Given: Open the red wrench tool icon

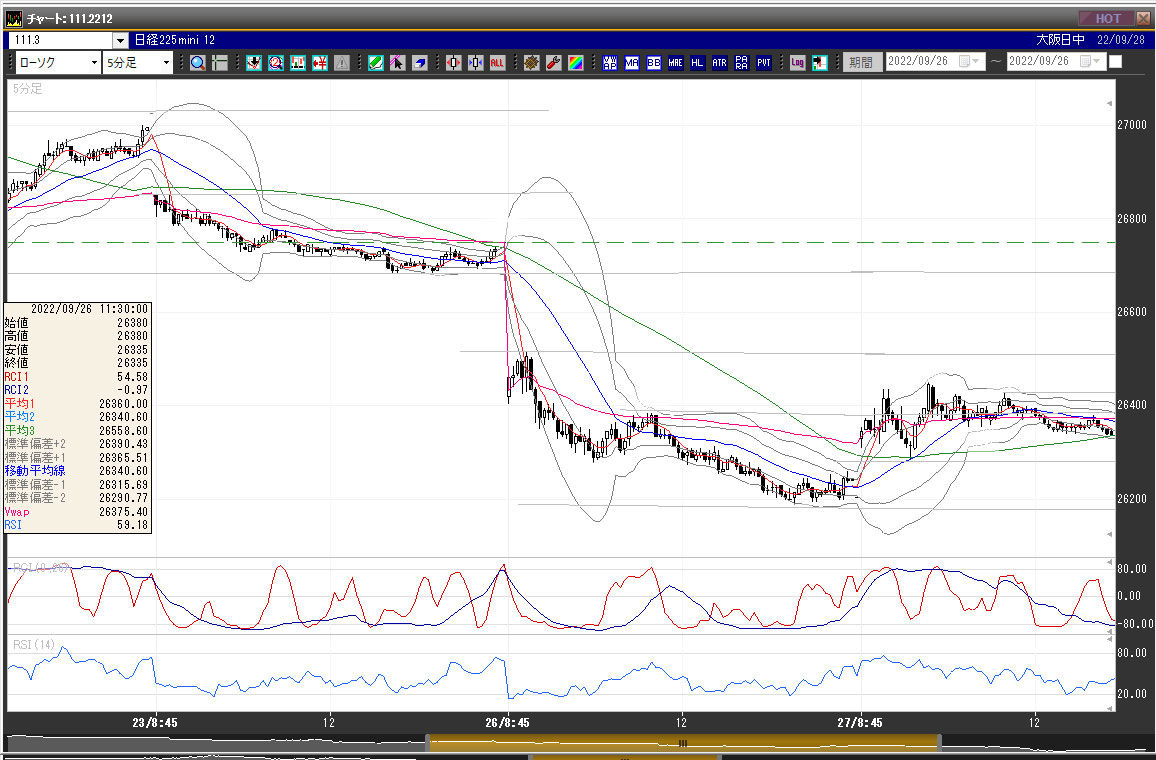Looking at the screenshot, I should pyautogui.click(x=554, y=63).
